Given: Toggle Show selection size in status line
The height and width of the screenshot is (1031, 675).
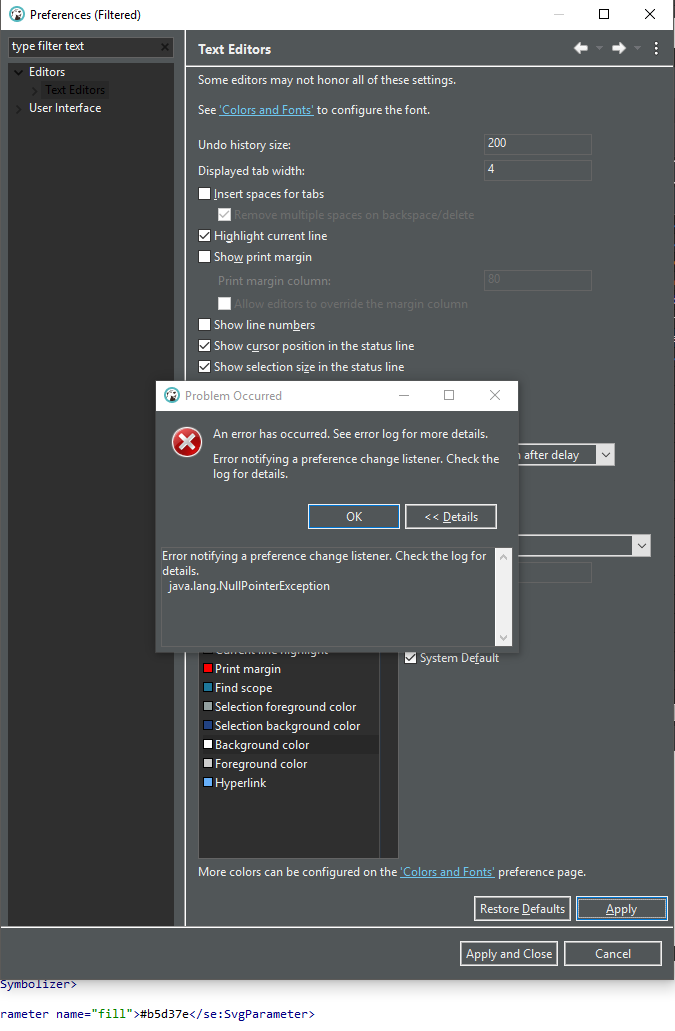Looking at the screenshot, I should (x=204, y=367).
